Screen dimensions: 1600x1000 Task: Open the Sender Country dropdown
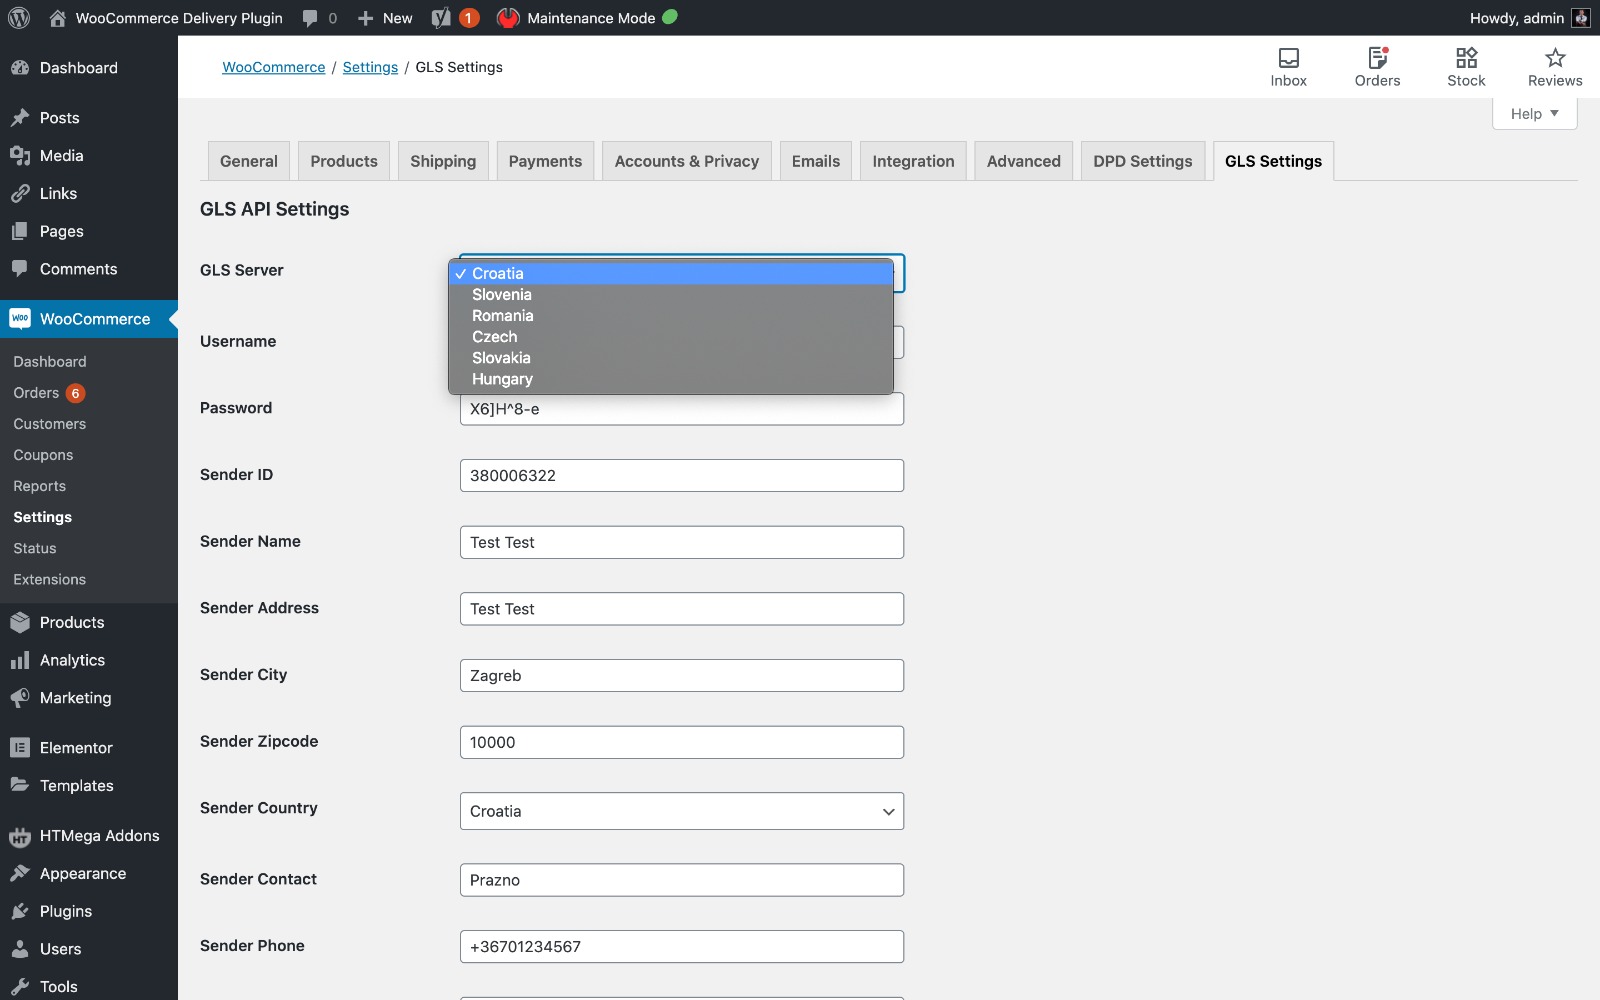tap(682, 811)
